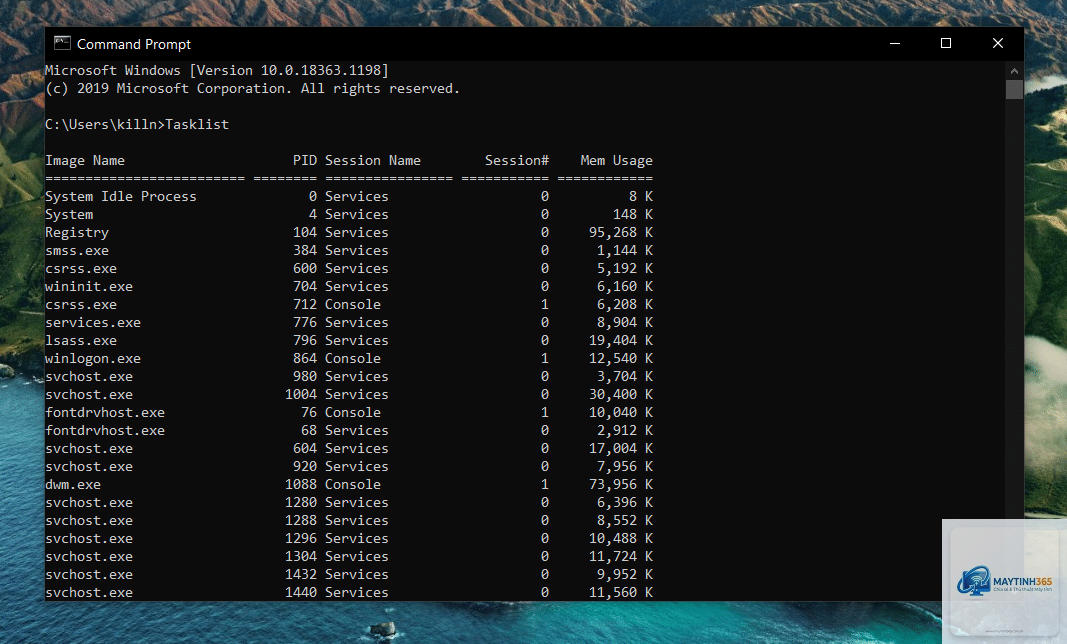Click 'fontdrvhost.exe' in the PID 76 row
The image size is (1067, 644).
105,413
